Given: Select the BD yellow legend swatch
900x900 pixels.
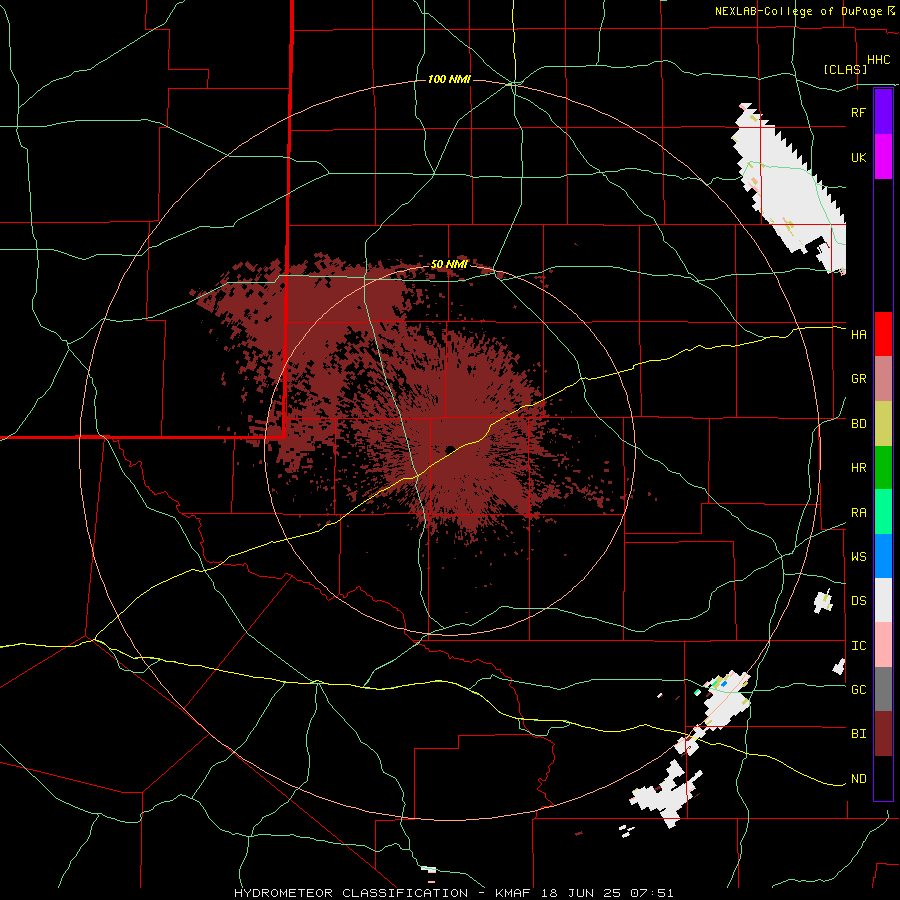Looking at the screenshot, I should pos(883,424).
